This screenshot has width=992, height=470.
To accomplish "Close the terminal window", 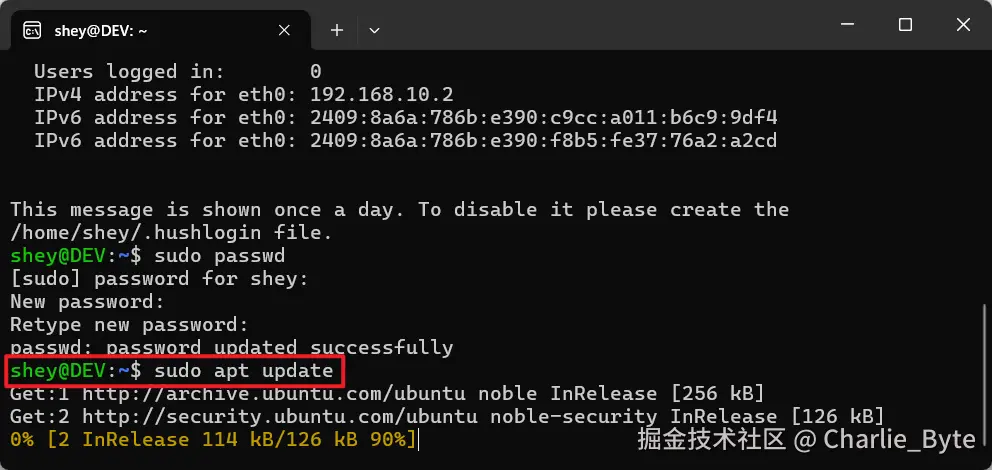I will (x=963, y=25).
